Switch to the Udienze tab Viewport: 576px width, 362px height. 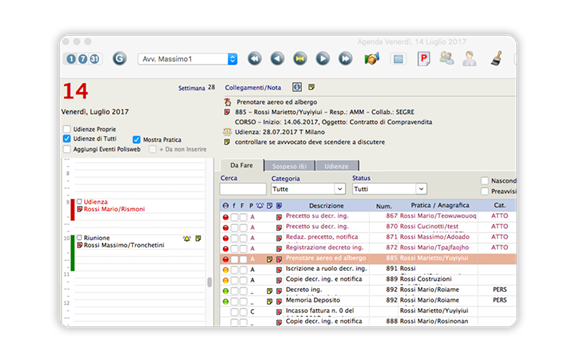pos(336,166)
